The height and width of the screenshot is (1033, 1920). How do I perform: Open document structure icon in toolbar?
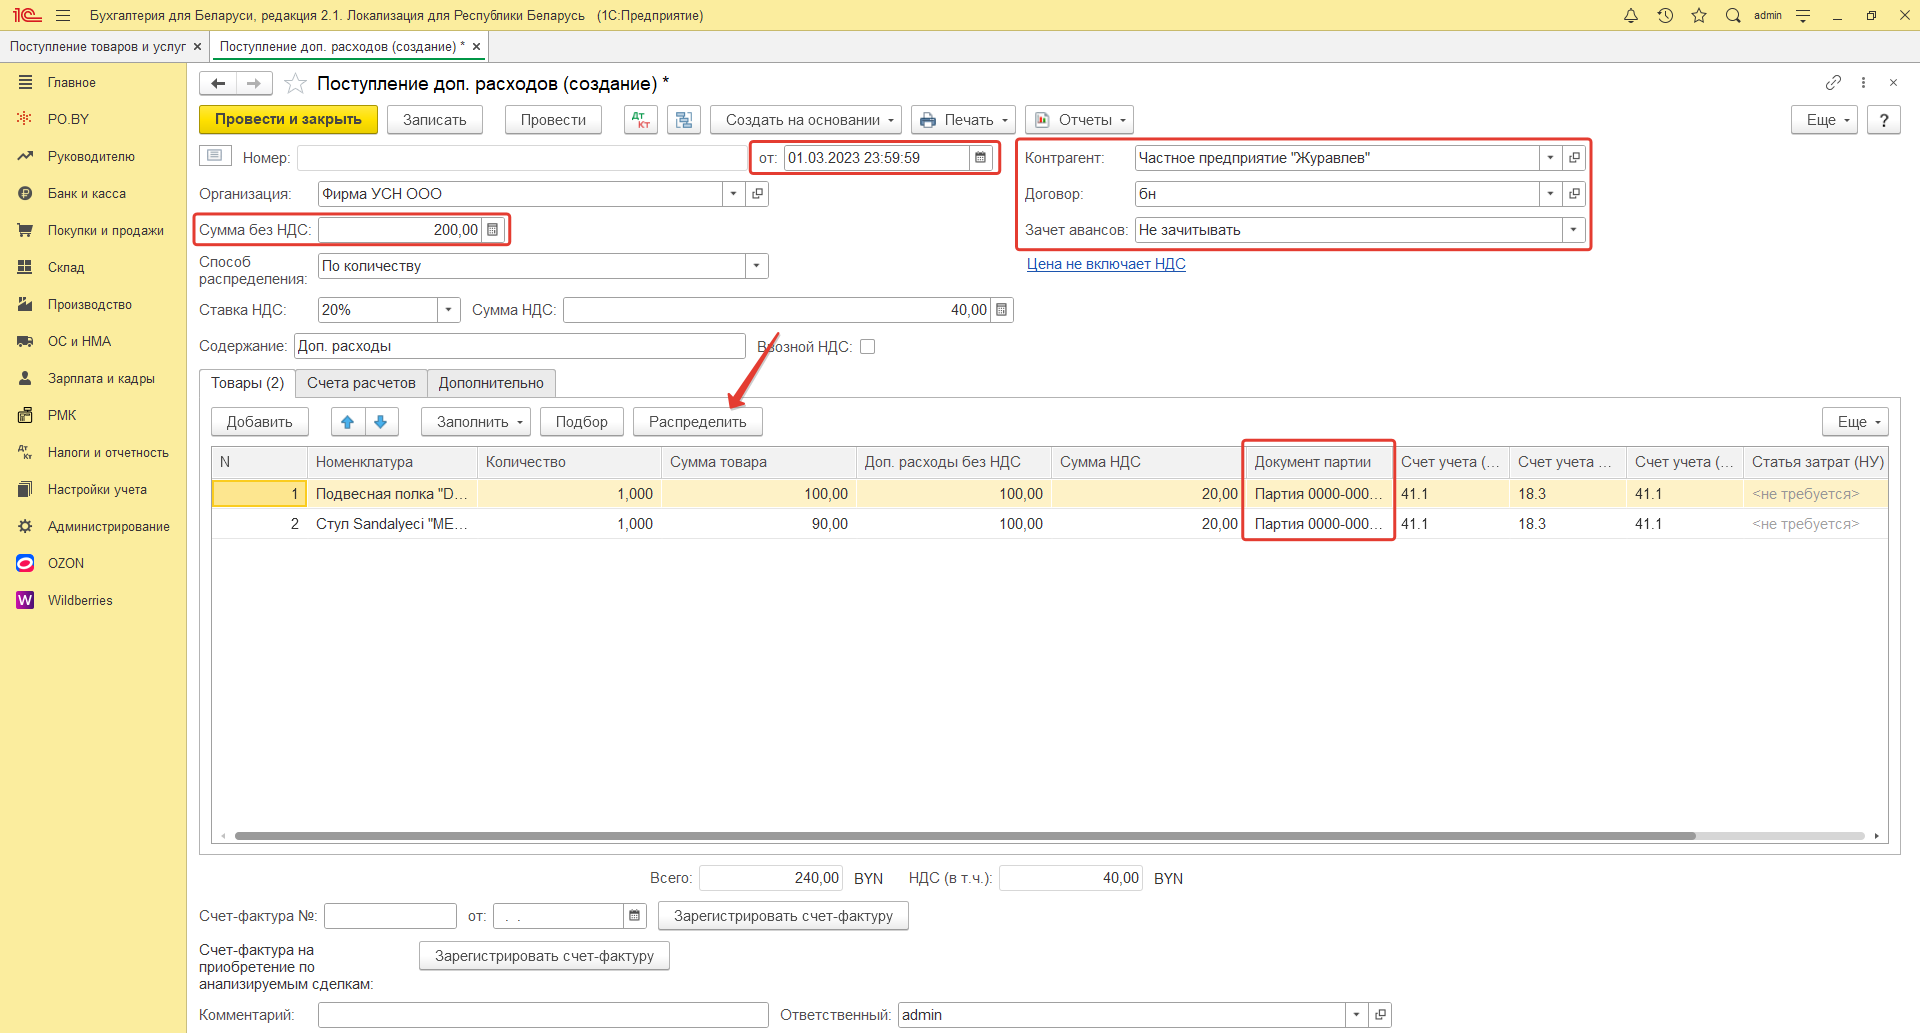[x=684, y=120]
